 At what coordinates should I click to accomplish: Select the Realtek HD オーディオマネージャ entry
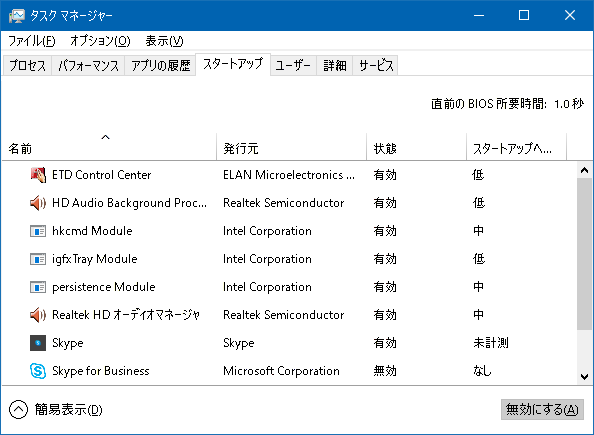[x=126, y=315]
